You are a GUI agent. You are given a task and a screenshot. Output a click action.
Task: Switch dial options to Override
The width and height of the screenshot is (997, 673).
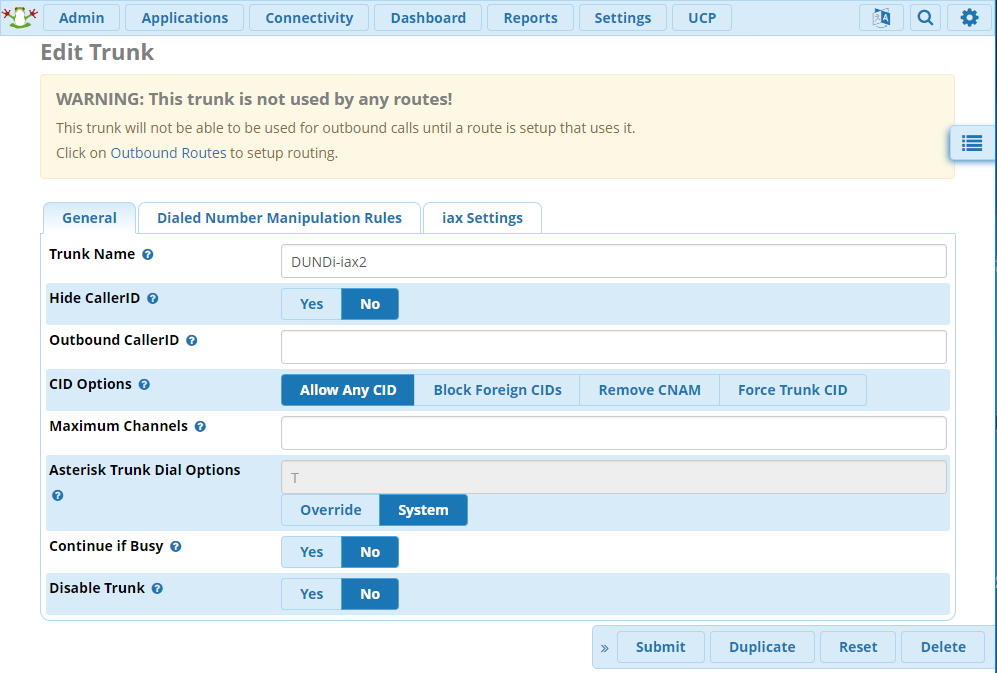click(x=330, y=509)
